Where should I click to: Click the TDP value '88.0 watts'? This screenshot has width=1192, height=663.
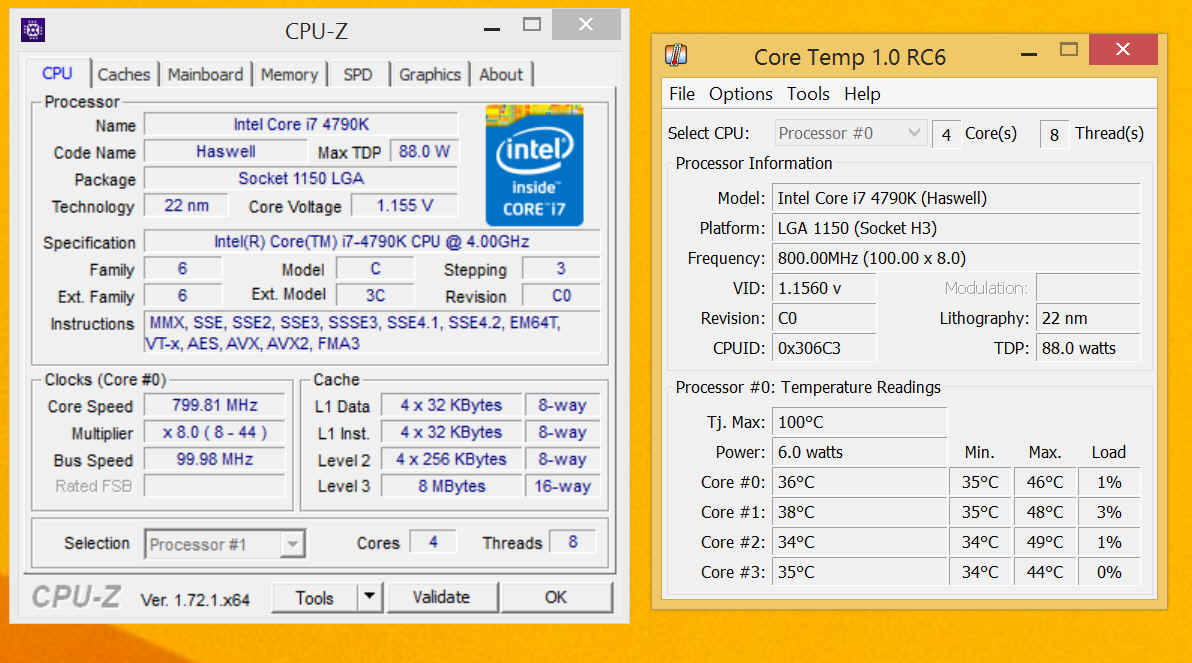click(1088, 348)
